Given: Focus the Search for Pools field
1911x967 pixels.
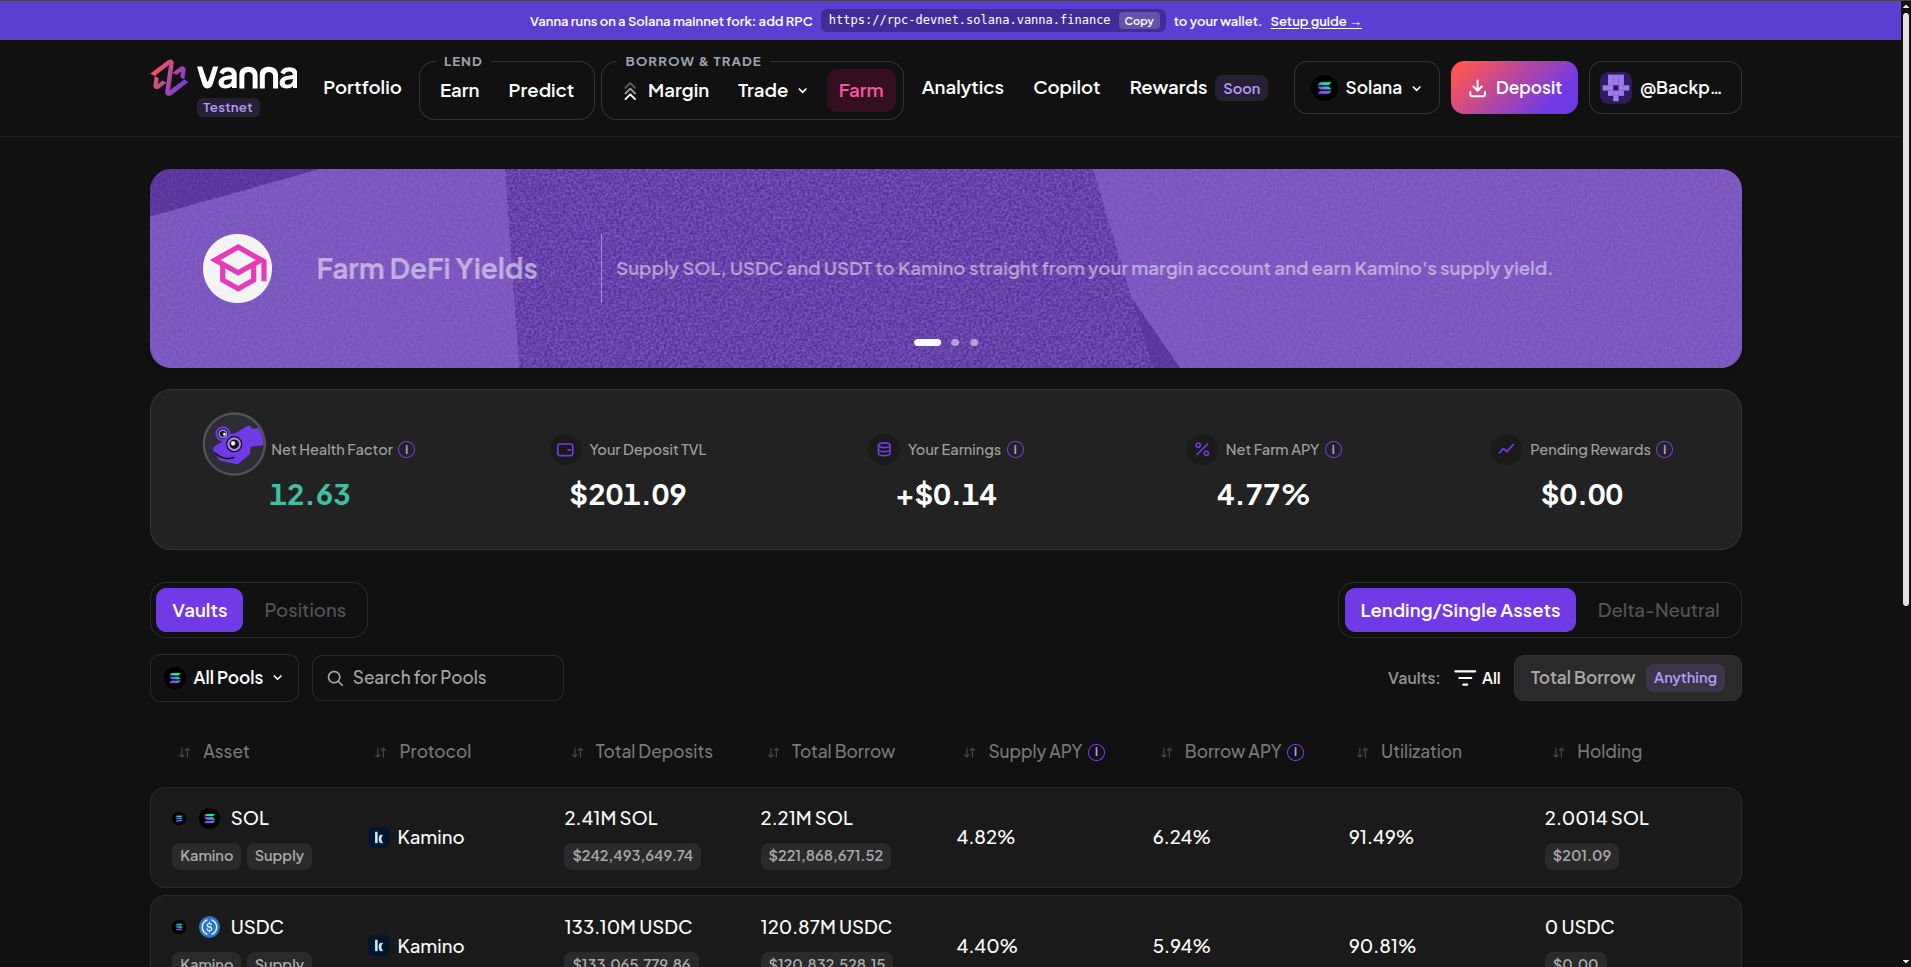Looking at the screenshot, I should [438, 678].
